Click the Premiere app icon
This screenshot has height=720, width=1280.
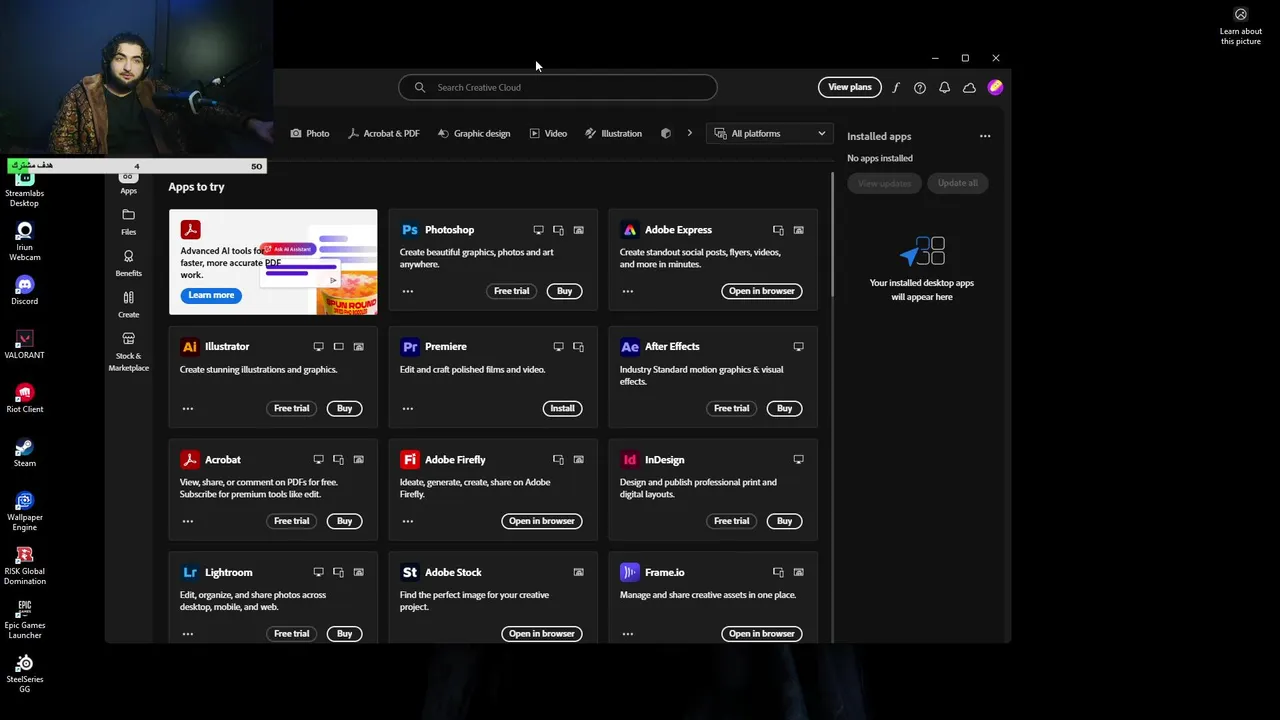409,347
